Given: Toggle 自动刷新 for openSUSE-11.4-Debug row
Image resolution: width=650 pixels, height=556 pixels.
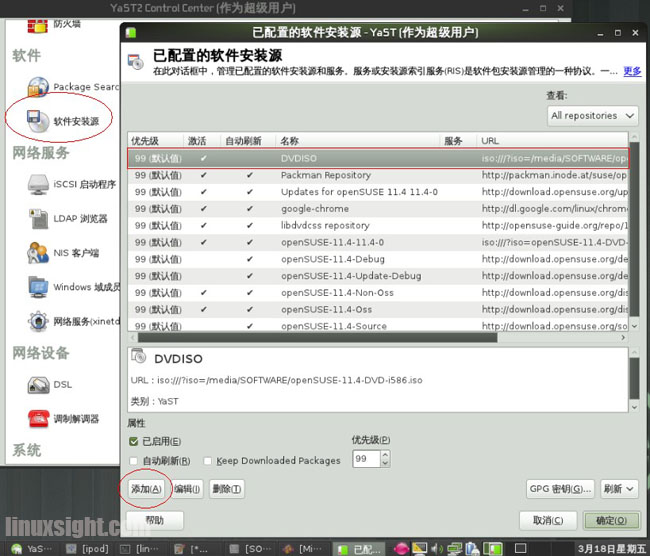Looking at the screenshot, I should coord(250,259).
